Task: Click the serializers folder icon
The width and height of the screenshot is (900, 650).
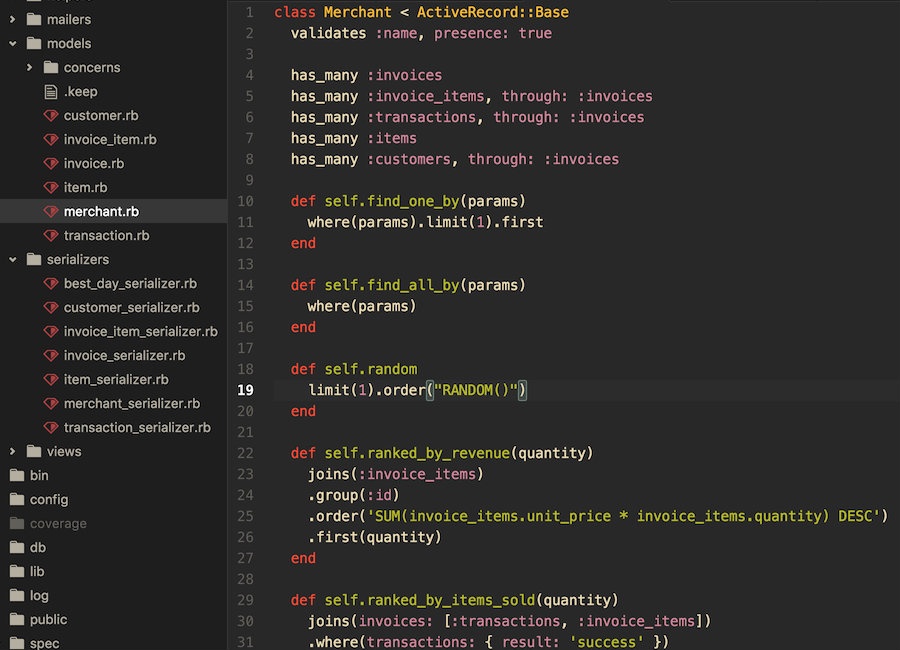Action: 34,260
